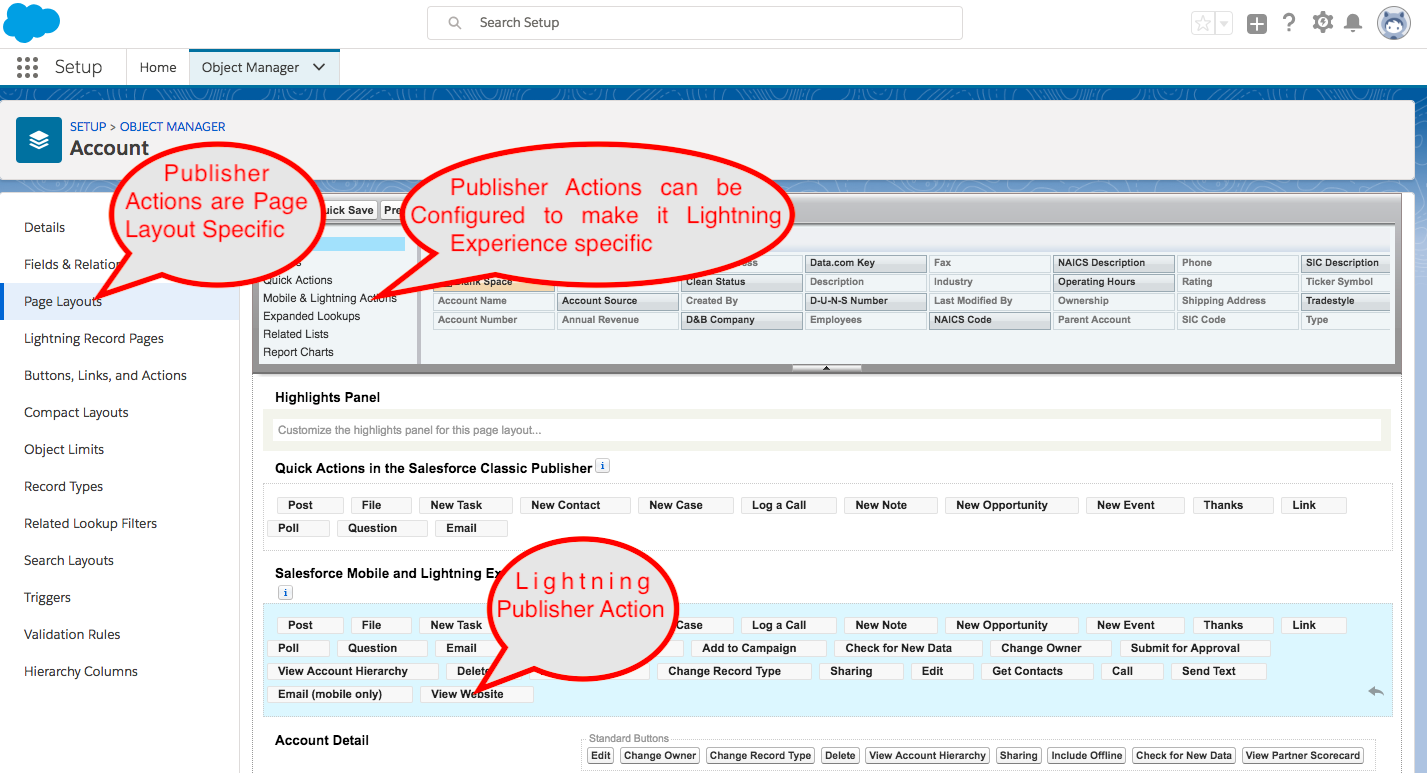Click Include Offline standard button
This screenshot has width=1427, height=773.
[1087, 756]
